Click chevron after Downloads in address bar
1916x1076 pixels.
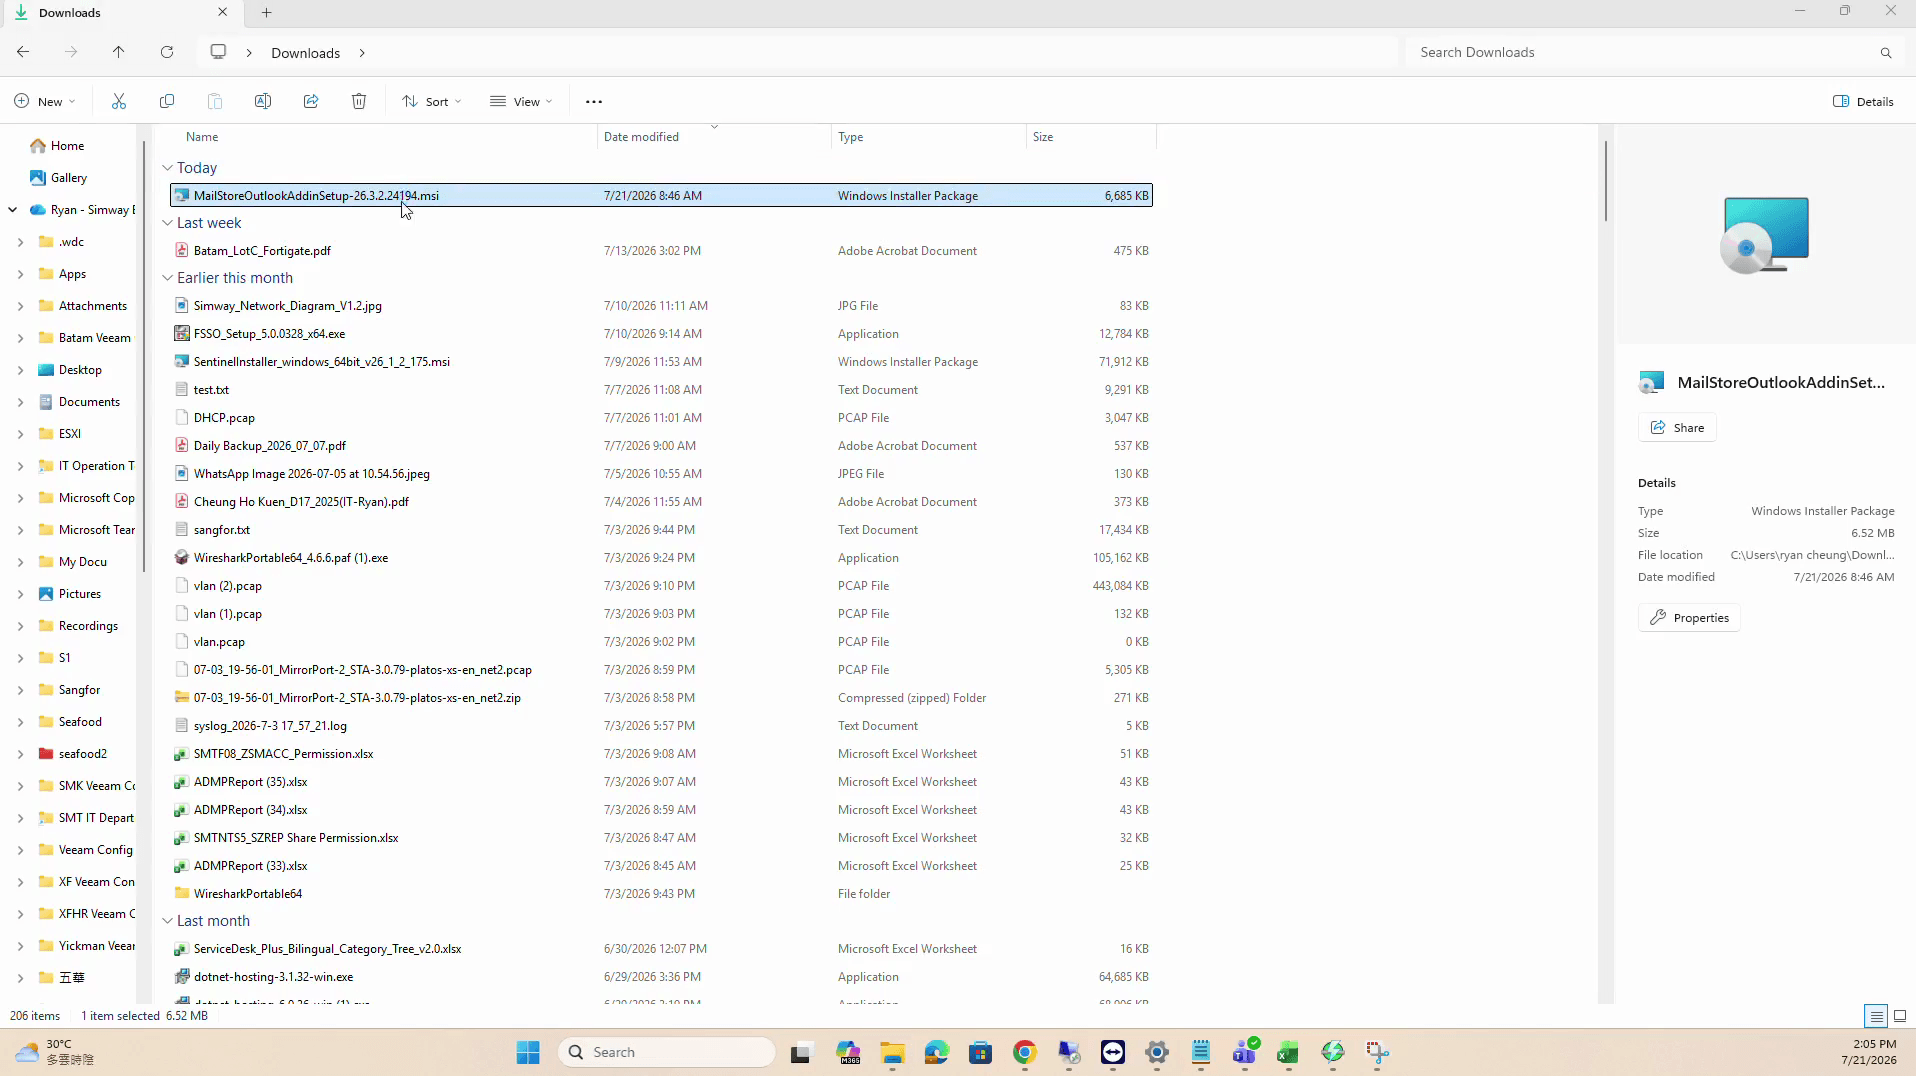point(362,53)
